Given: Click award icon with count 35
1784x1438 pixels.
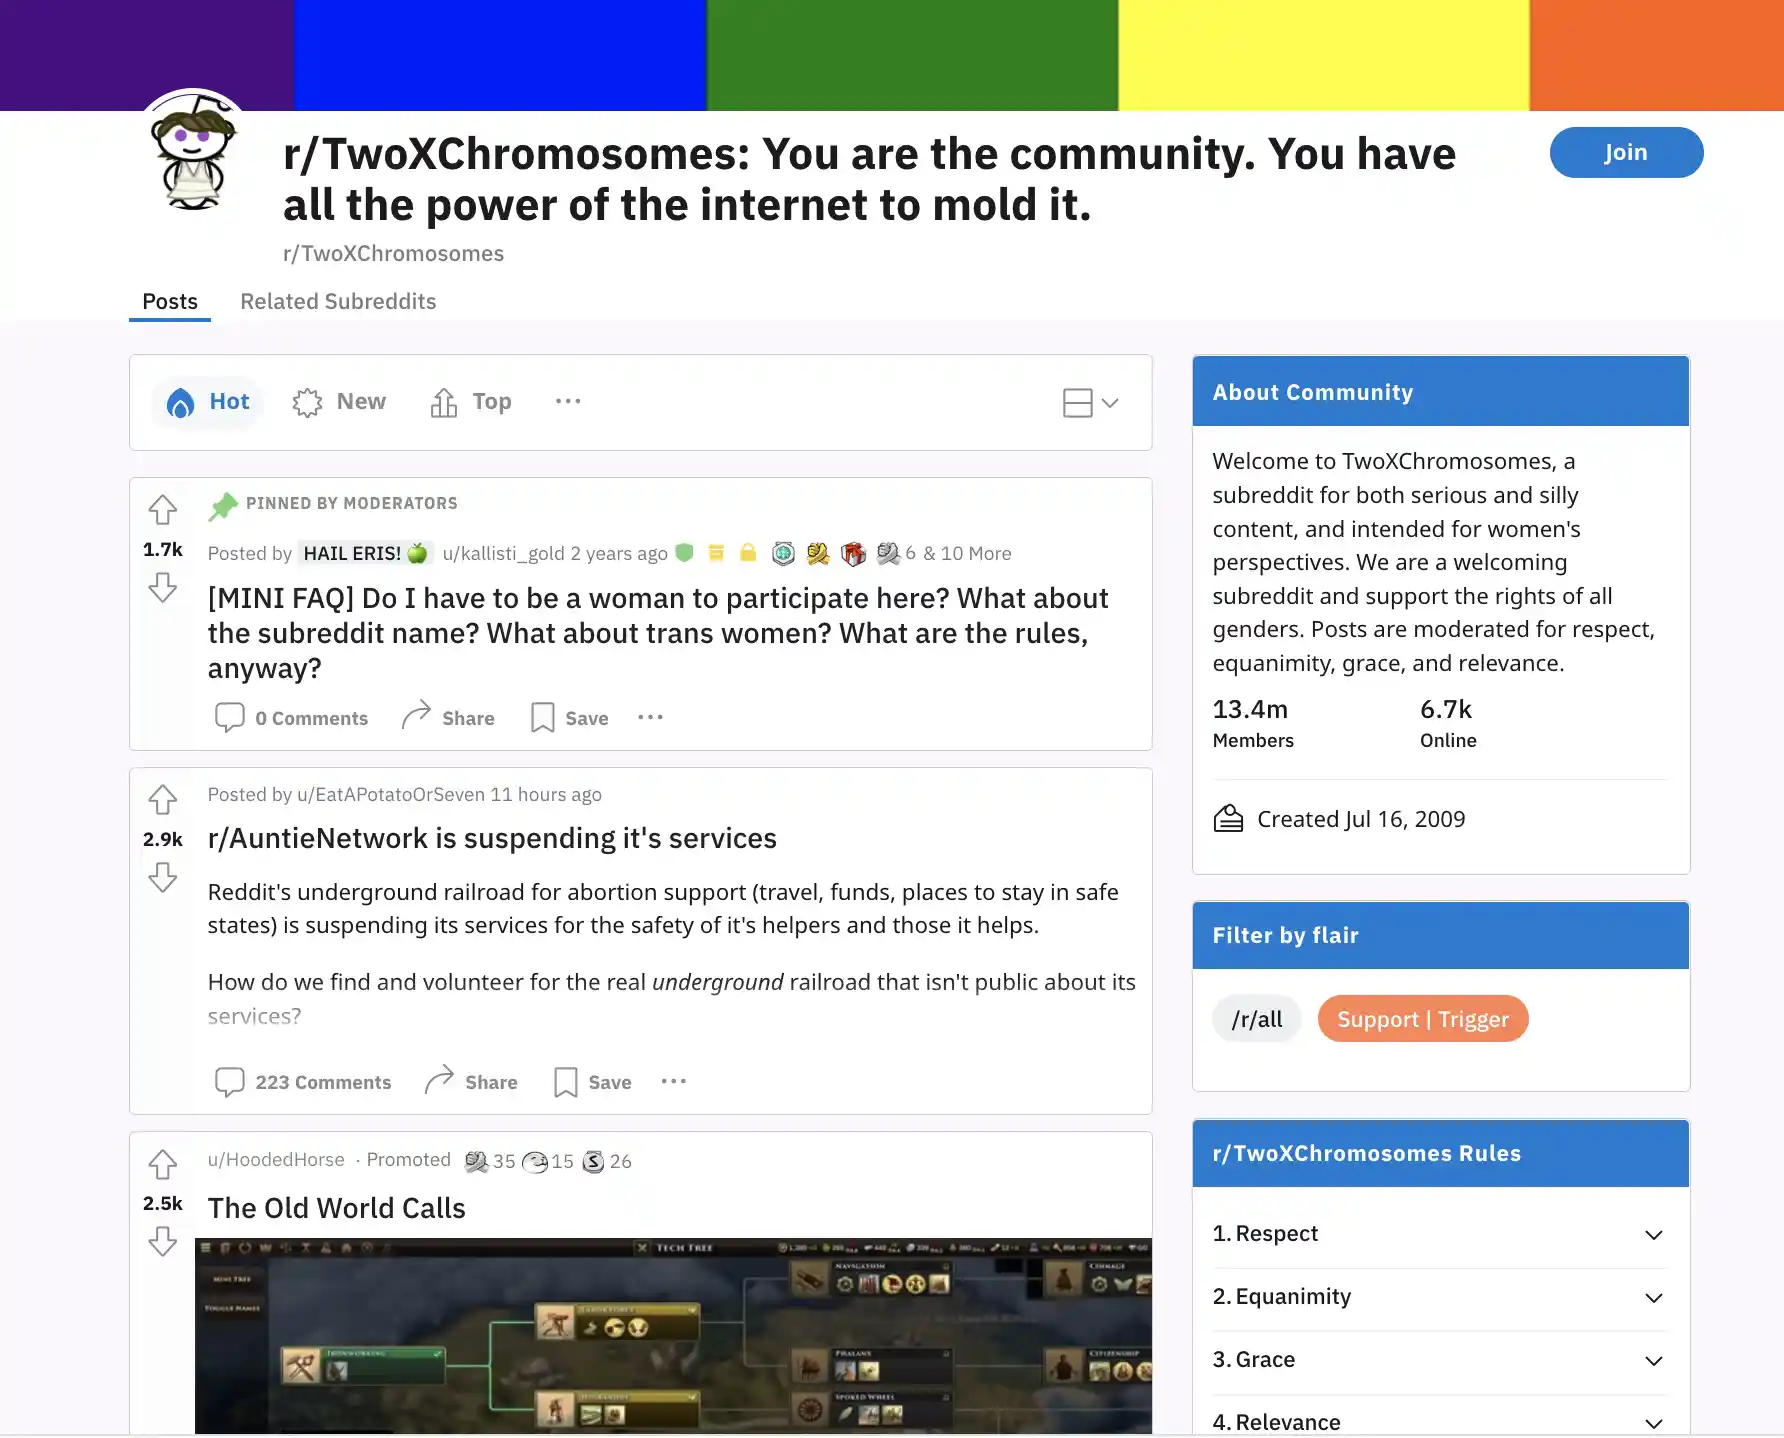Looking at the screenshot, I should tap(476, 1161).
